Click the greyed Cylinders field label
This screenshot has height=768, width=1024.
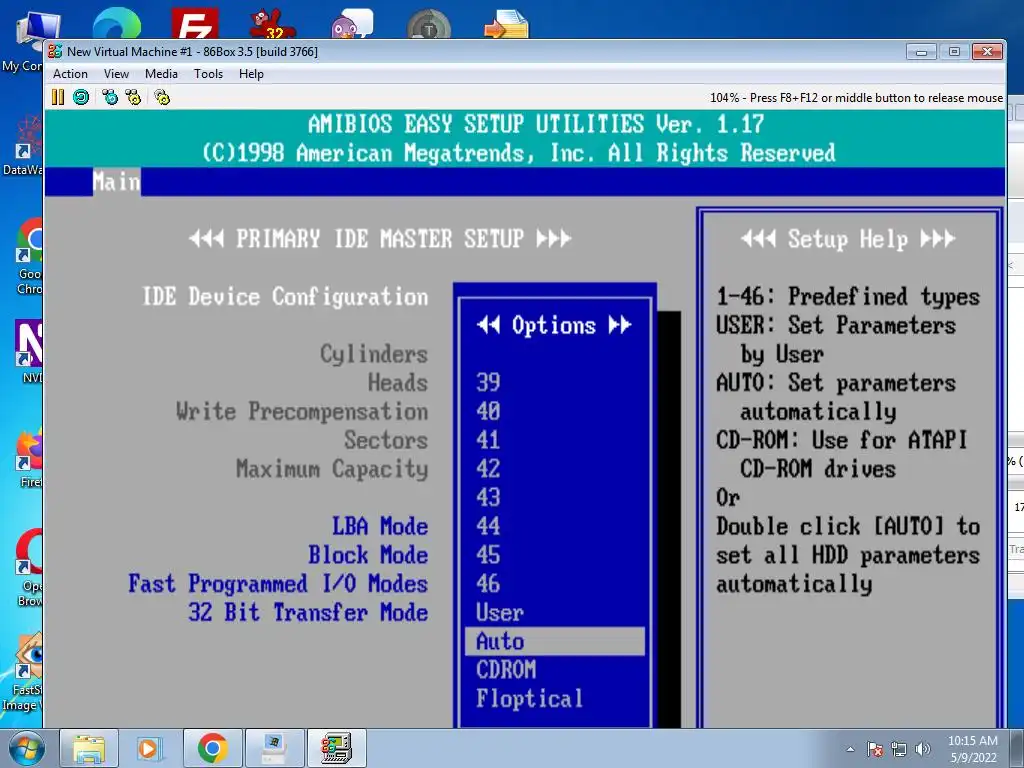[374, 354]
